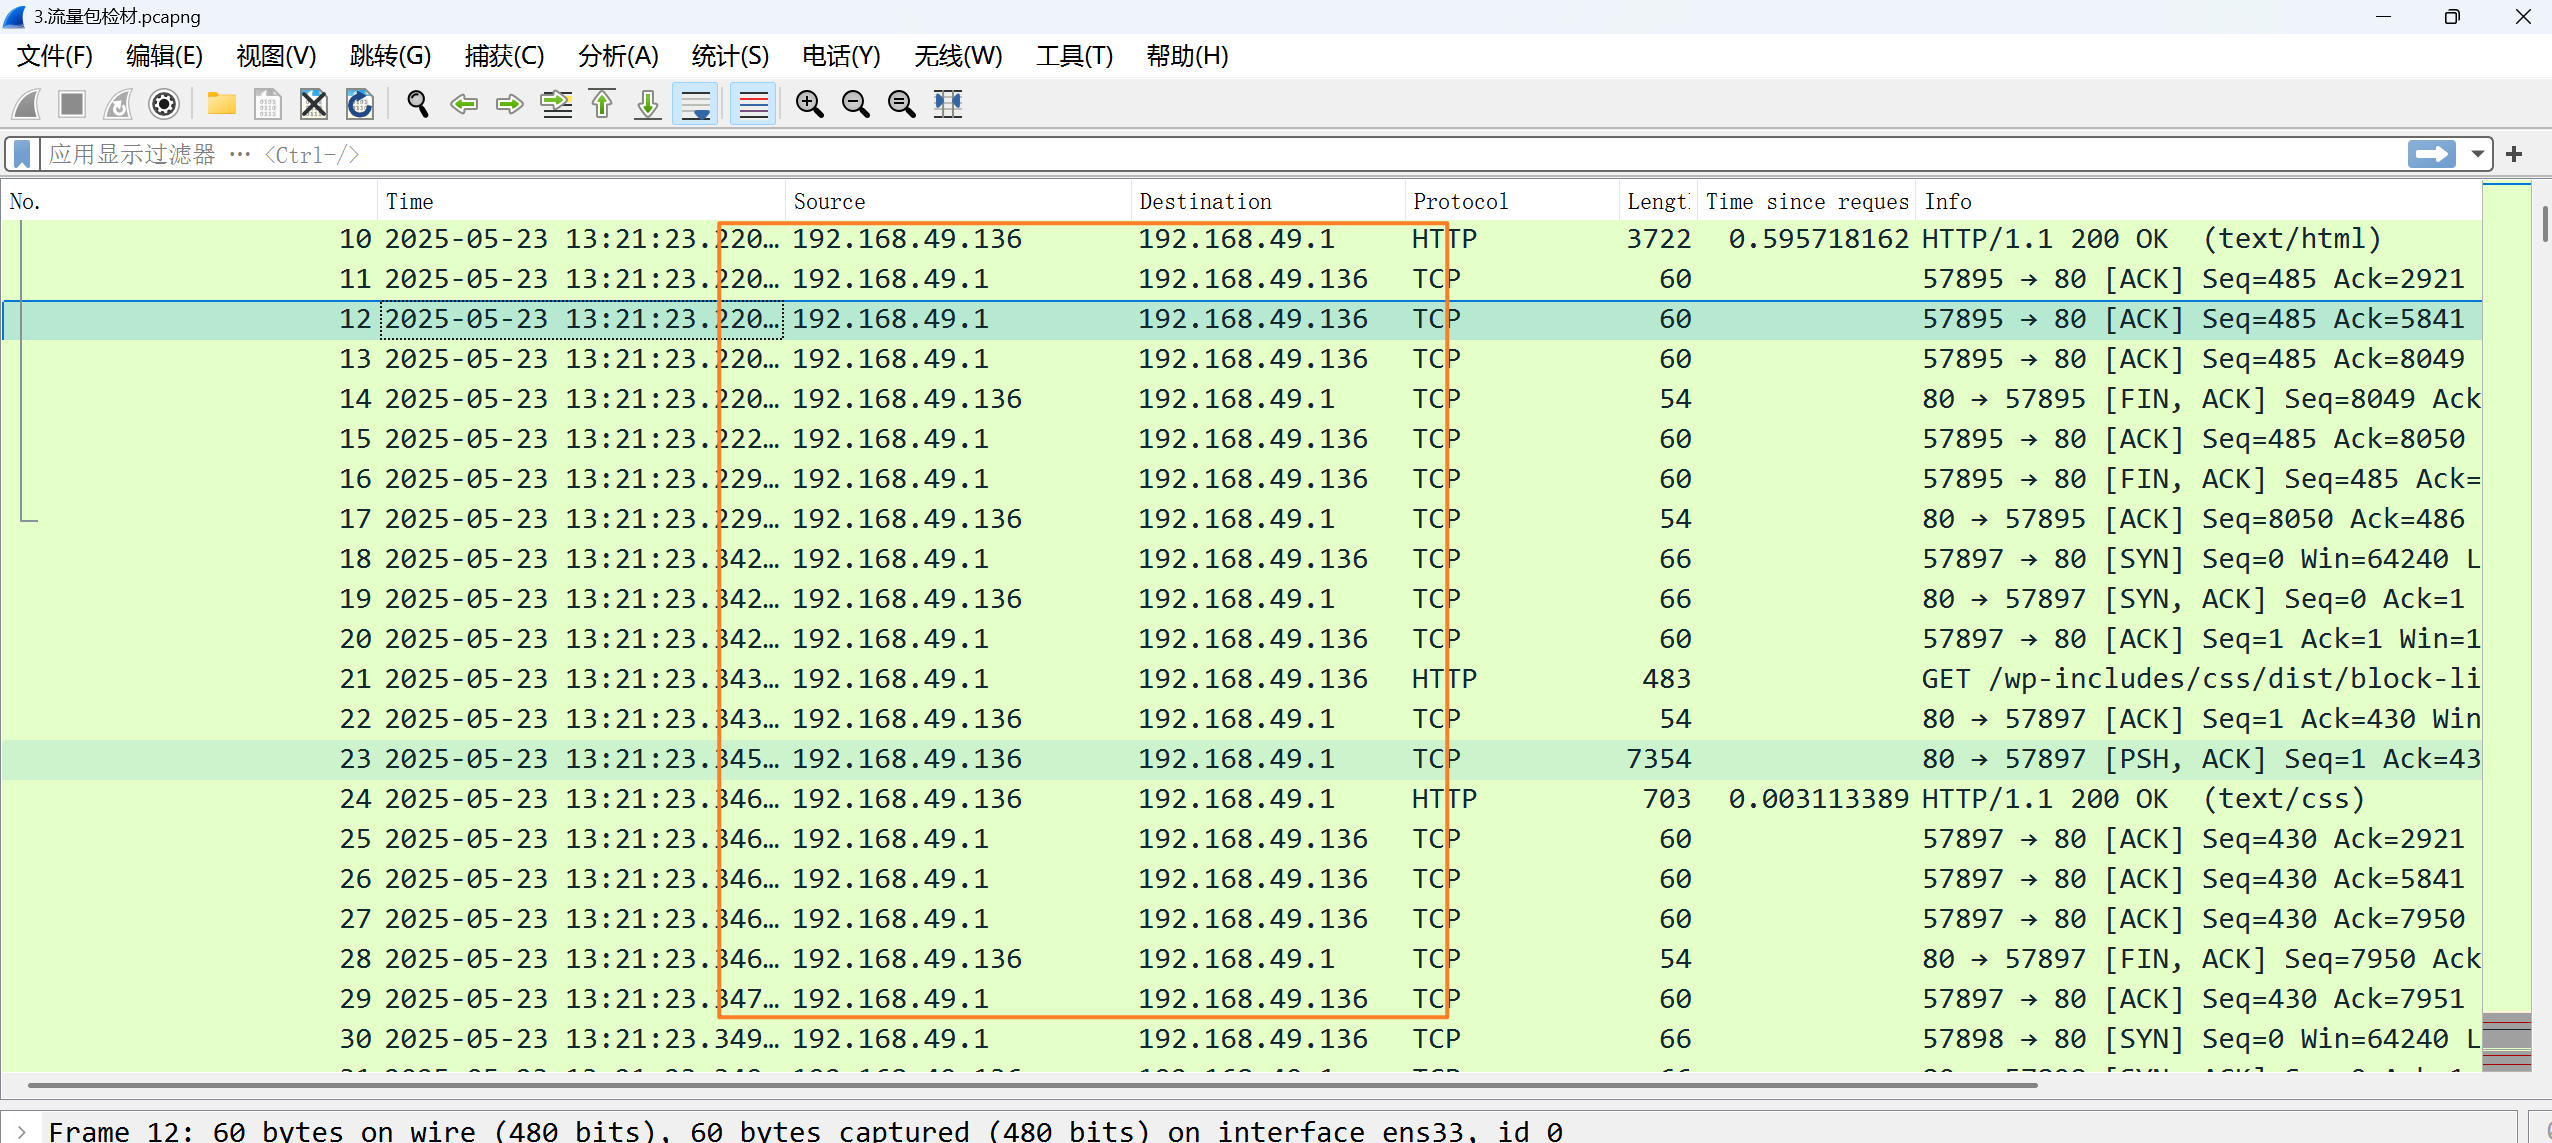Click the capture options gear icon
Image resolution: width=2552 pixels, height=1143 pixels.
tap(164, 104)
